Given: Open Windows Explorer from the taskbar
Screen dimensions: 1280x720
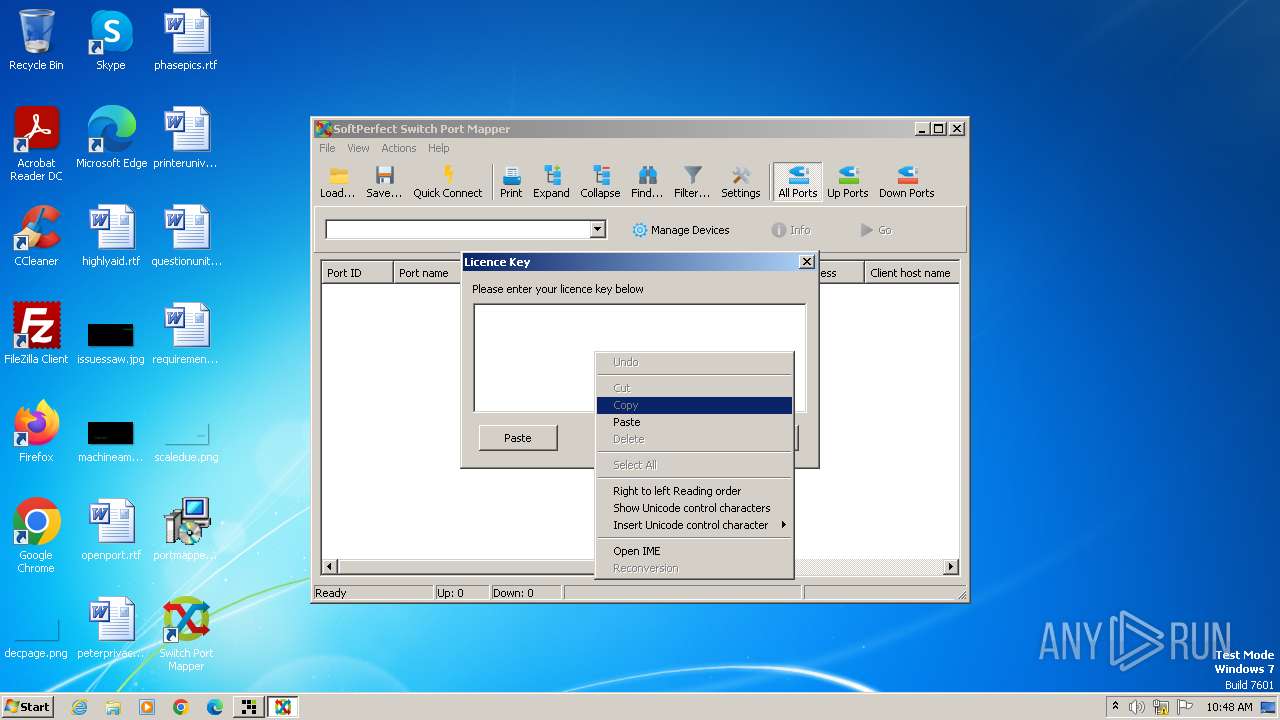Looking at the screenshot, I should pos(113,707).
